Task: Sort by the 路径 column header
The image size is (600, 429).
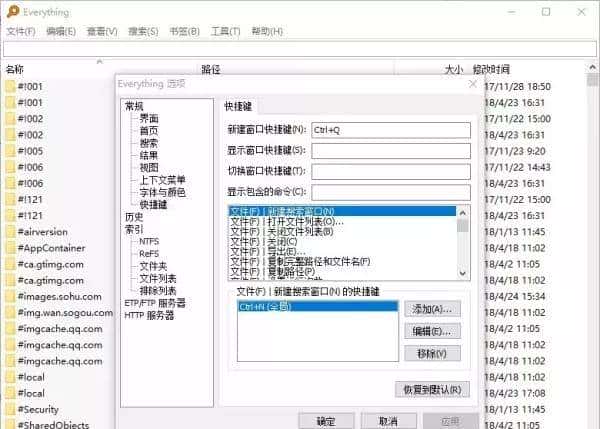Action: click(x=211, y=70)
